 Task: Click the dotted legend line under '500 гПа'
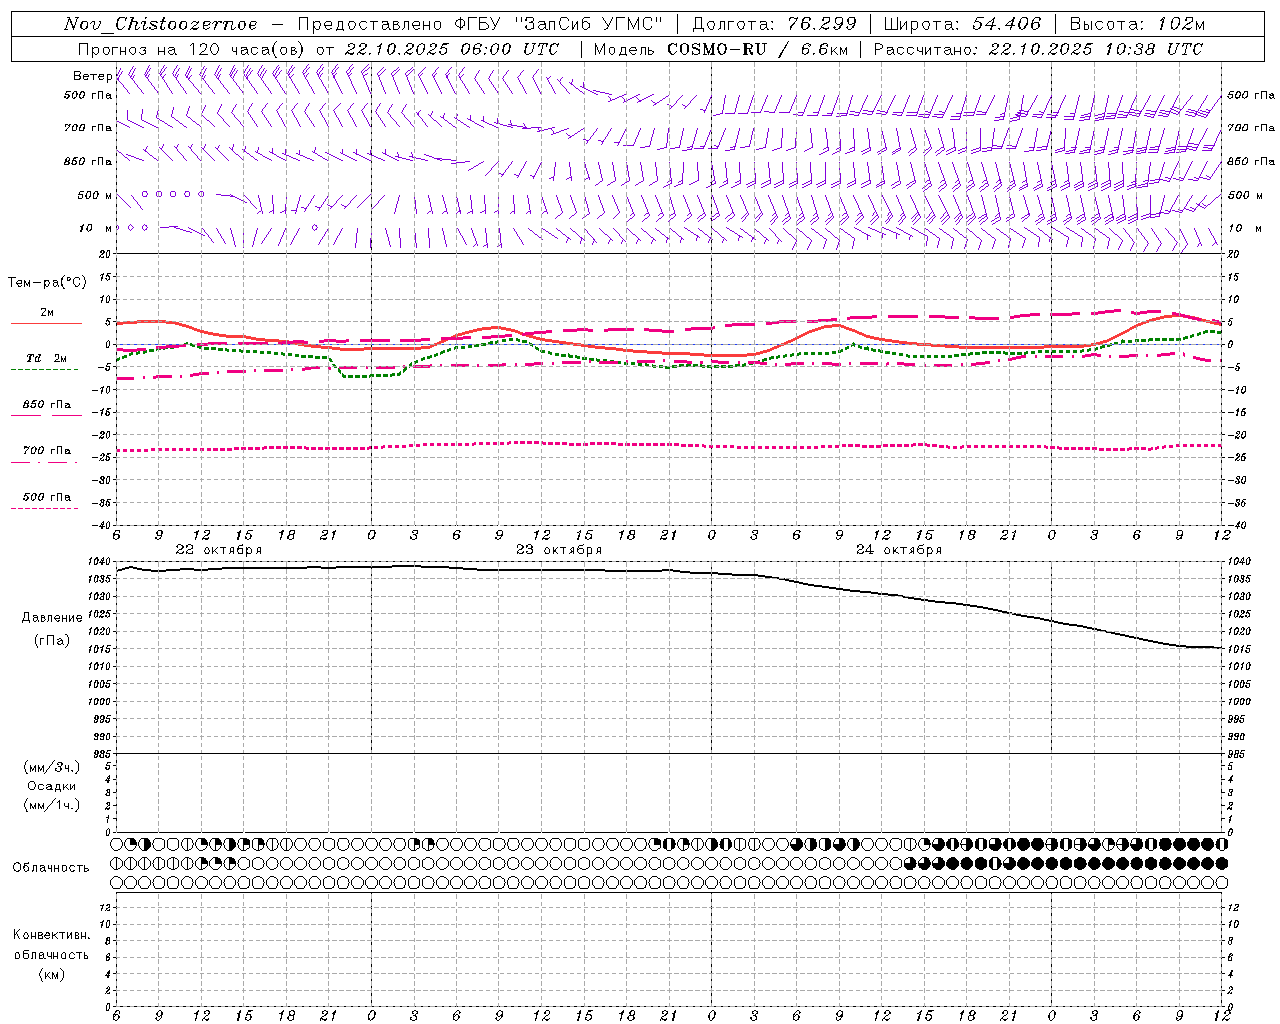click(44, 509)
